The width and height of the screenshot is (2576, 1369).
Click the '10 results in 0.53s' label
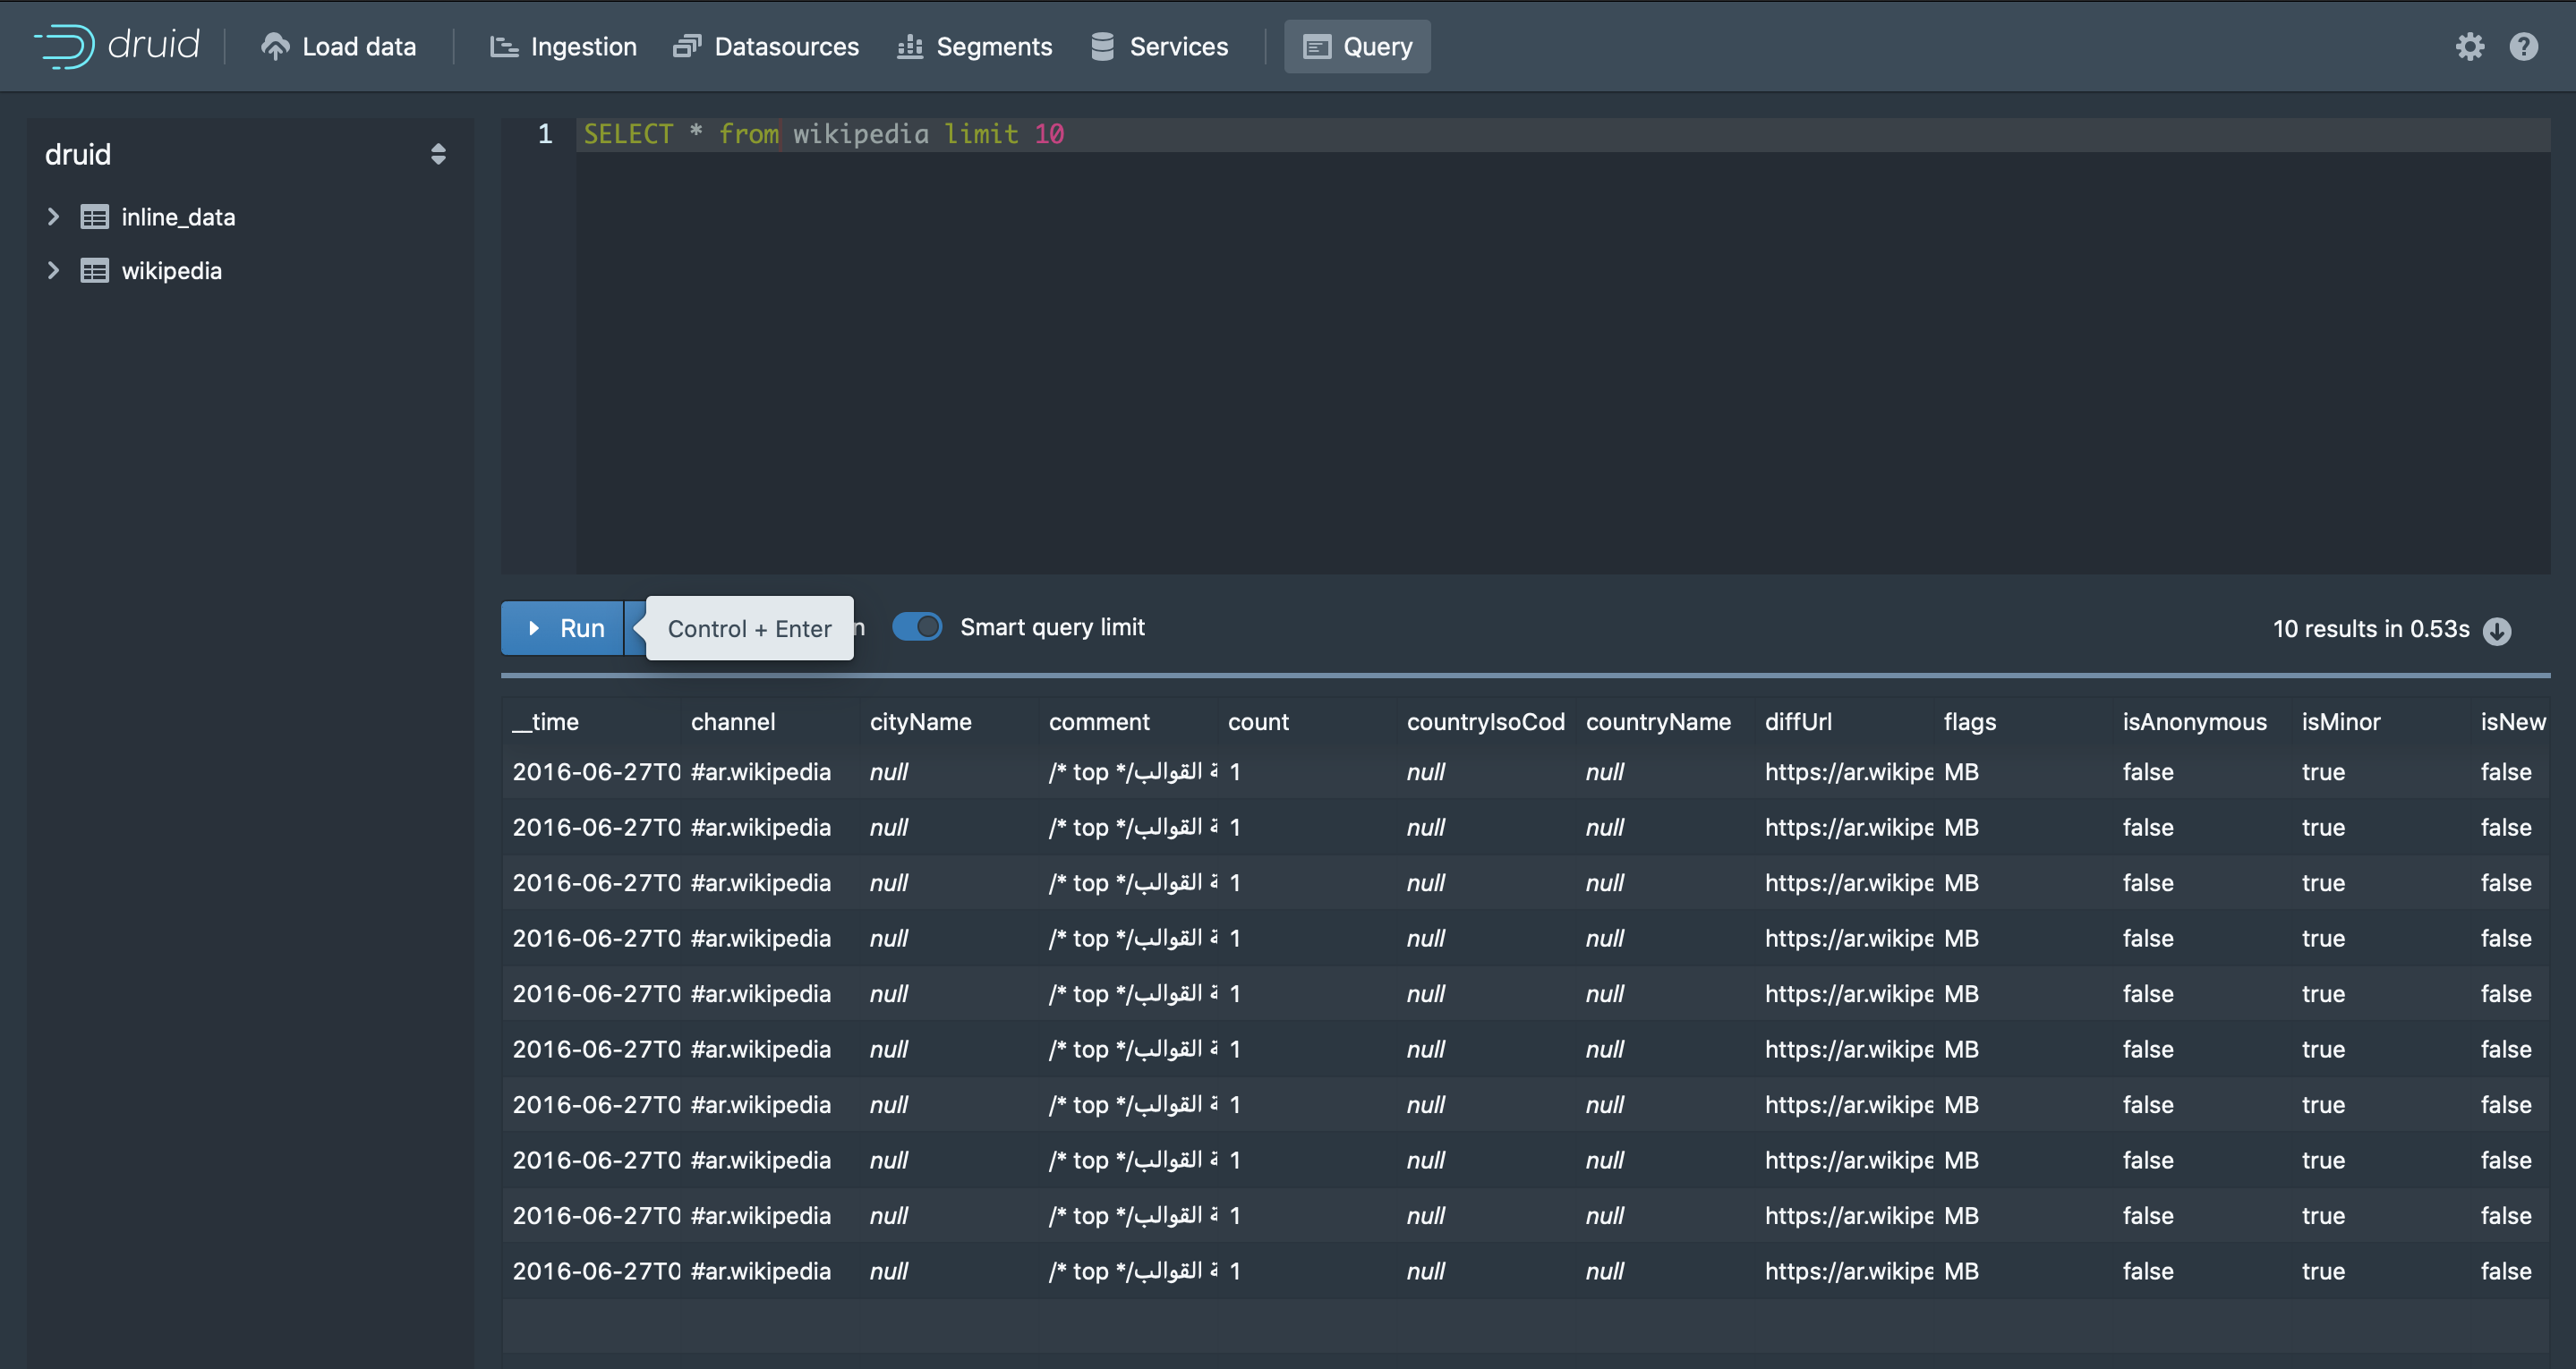pos(2370,628)
